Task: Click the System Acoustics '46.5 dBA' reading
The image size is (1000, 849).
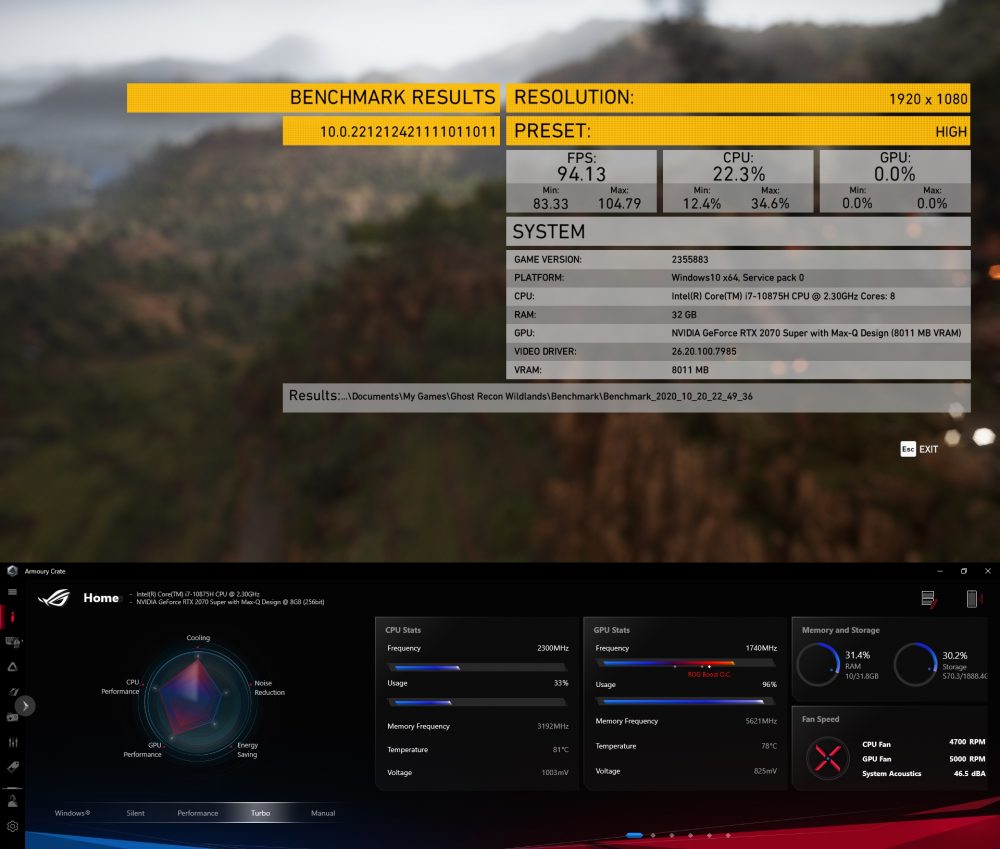Action: click(969, 774)
